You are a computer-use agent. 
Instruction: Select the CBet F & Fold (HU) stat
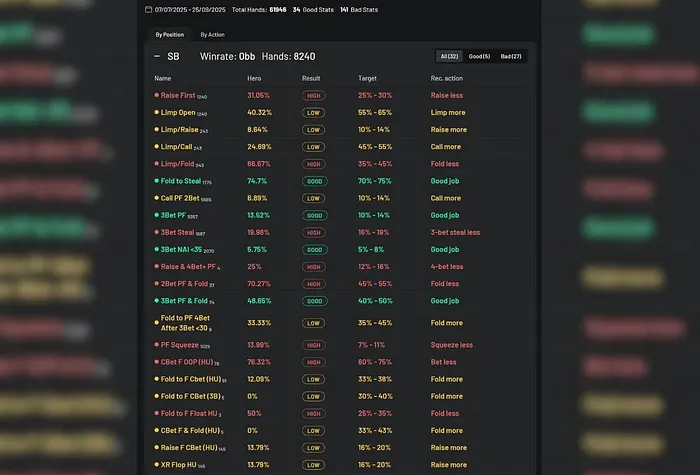[x=190, y=430]
